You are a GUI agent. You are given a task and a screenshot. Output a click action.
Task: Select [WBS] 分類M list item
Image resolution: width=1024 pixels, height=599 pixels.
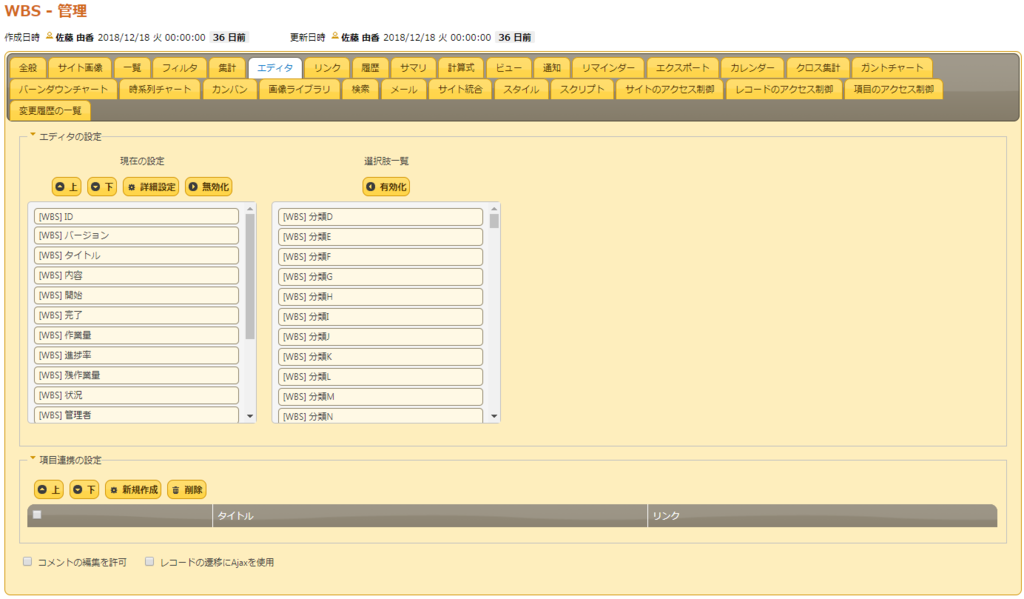pos(381,397)
